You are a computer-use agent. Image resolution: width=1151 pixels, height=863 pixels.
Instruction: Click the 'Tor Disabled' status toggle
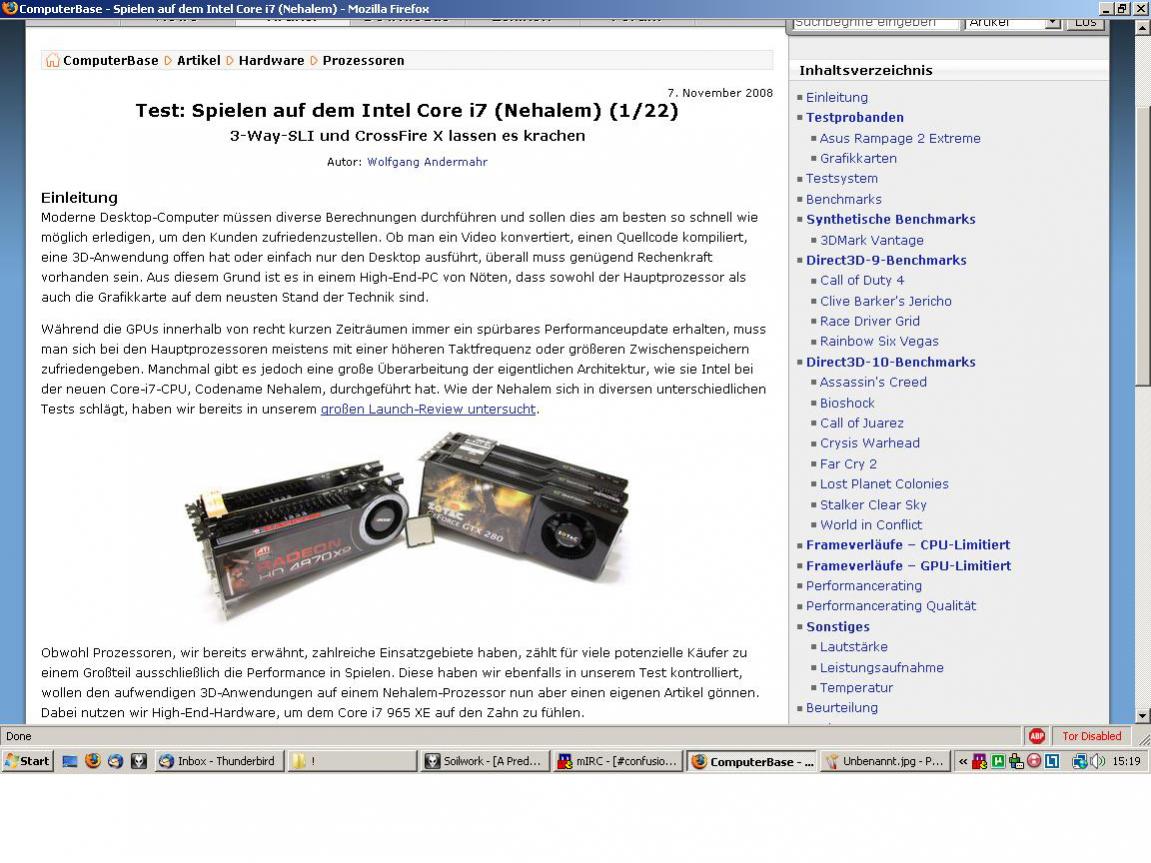(1092, 736)
